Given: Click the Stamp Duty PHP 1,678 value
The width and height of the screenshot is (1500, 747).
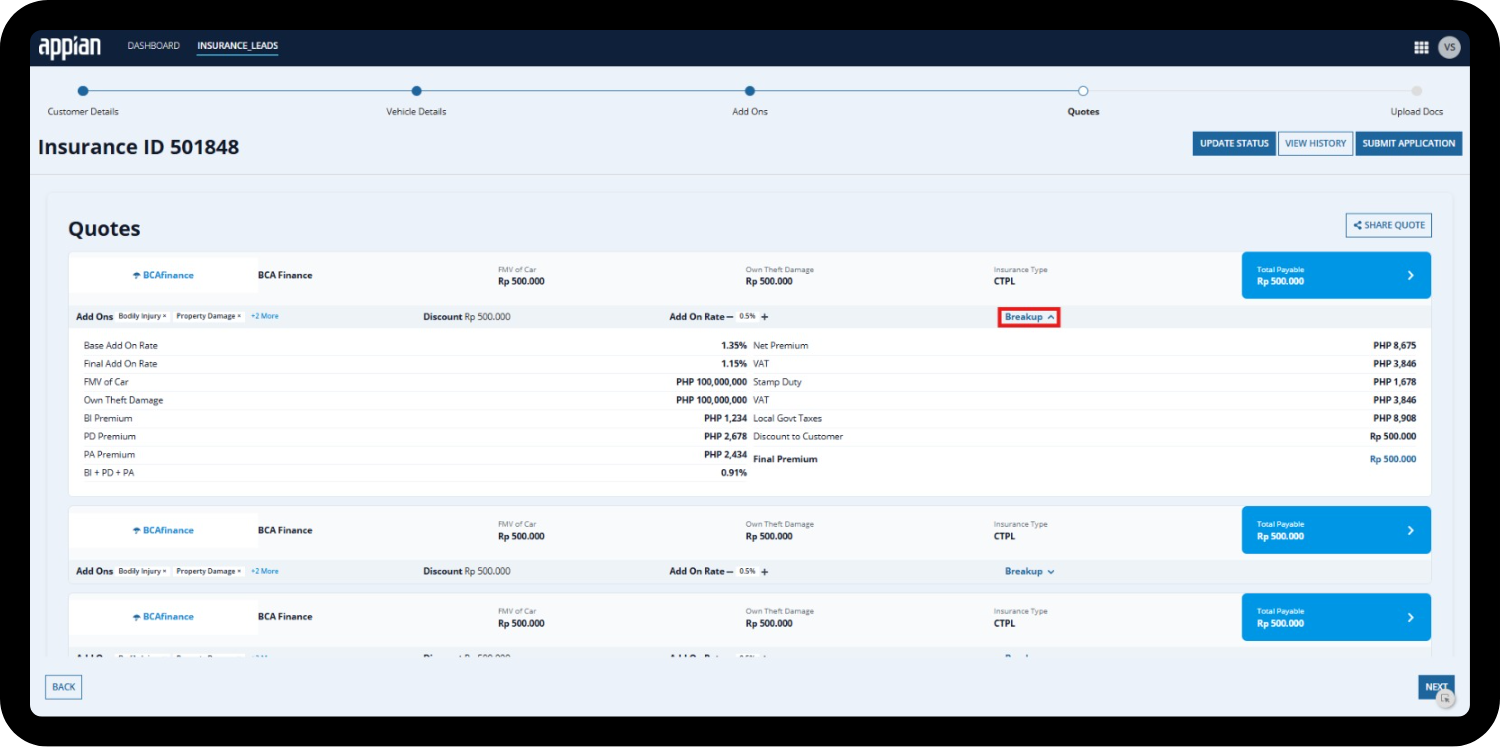Looking at the screenshot, I should [1395, 382].
